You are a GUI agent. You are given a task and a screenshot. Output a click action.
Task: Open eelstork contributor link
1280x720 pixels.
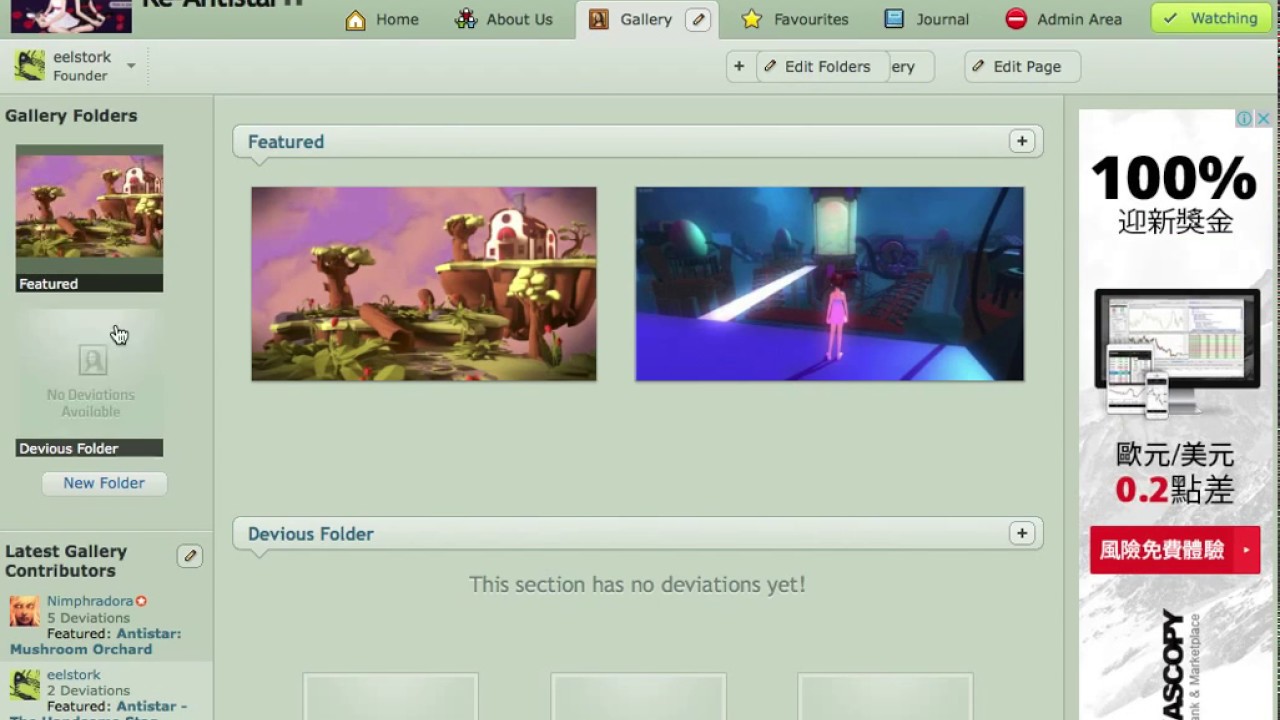[74, 675]
